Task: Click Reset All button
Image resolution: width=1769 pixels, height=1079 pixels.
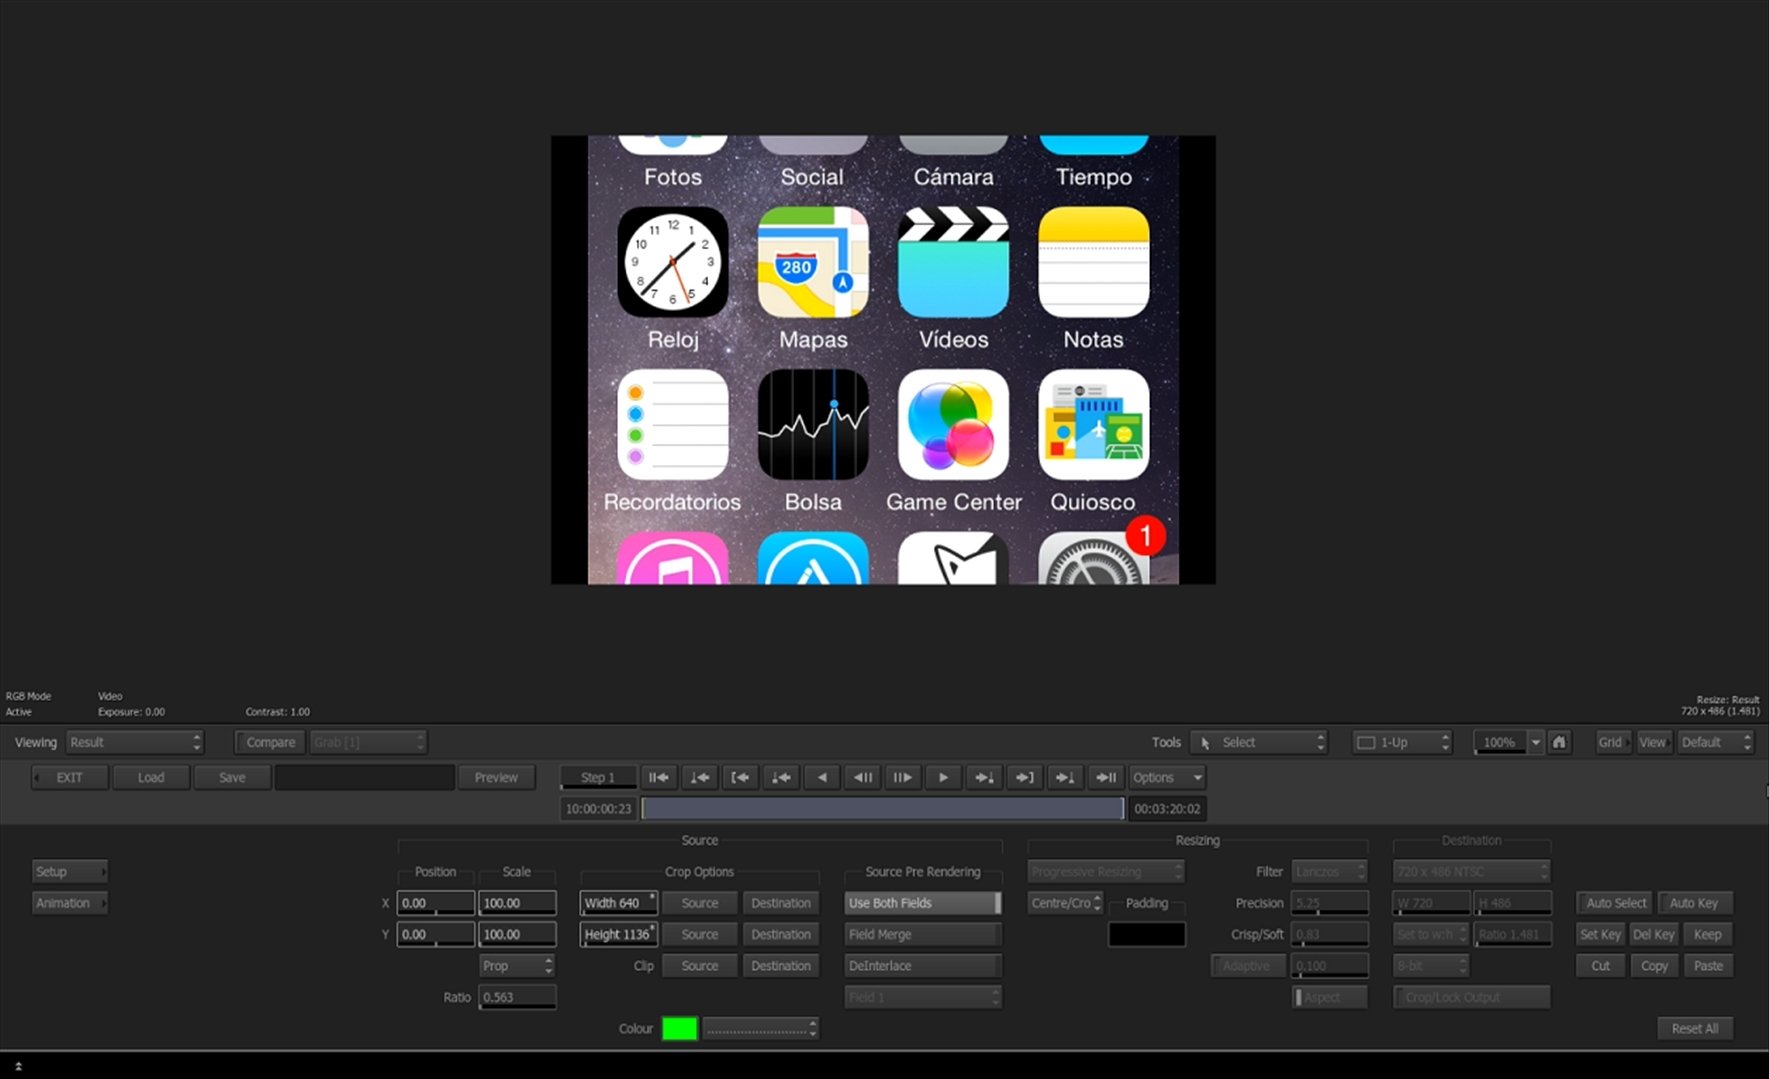Action: (x=1694, y=1028)
